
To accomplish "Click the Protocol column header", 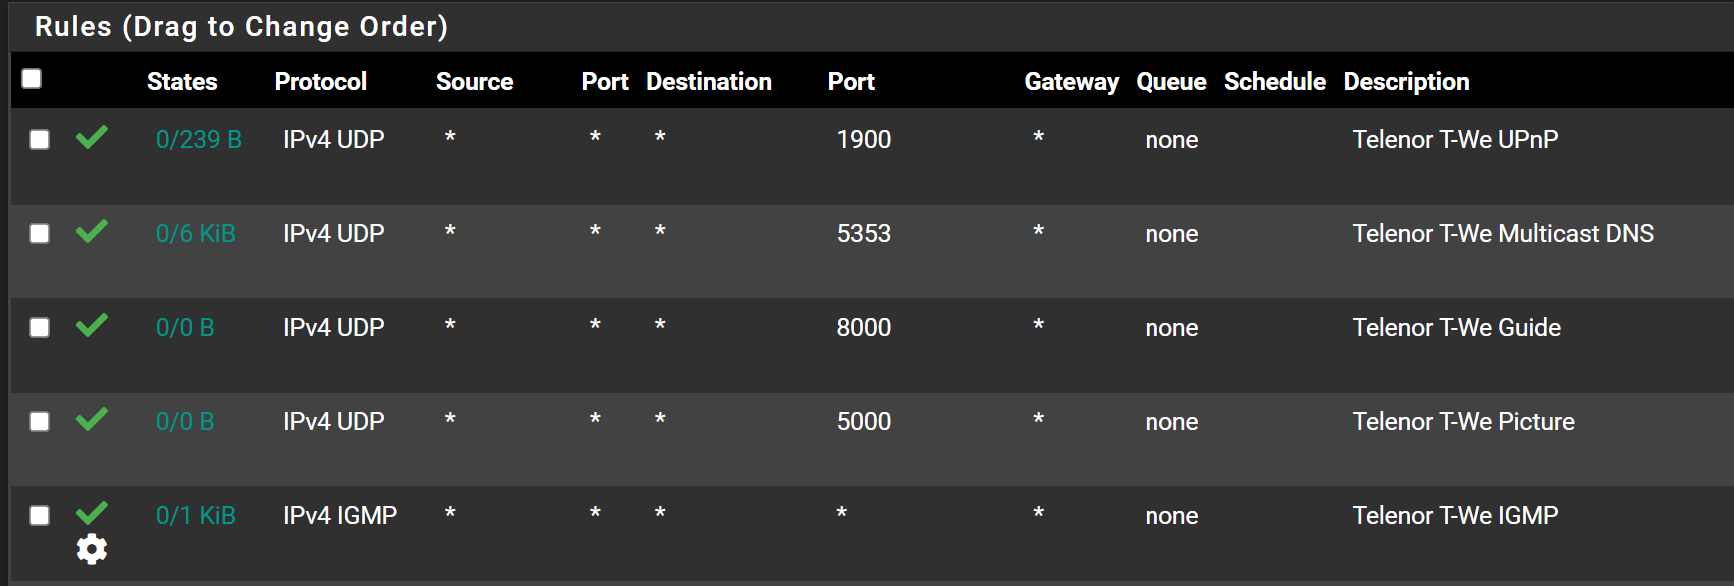I will point(320,81).
